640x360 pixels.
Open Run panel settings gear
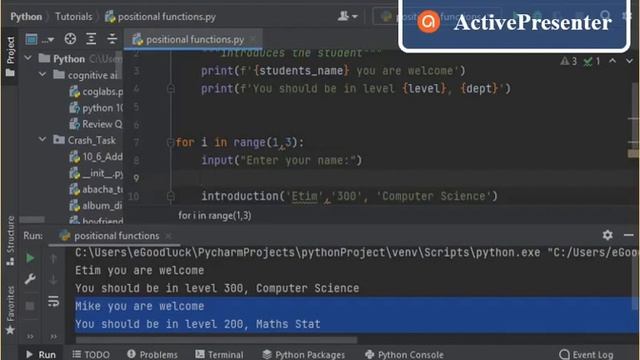click(607, 235)
